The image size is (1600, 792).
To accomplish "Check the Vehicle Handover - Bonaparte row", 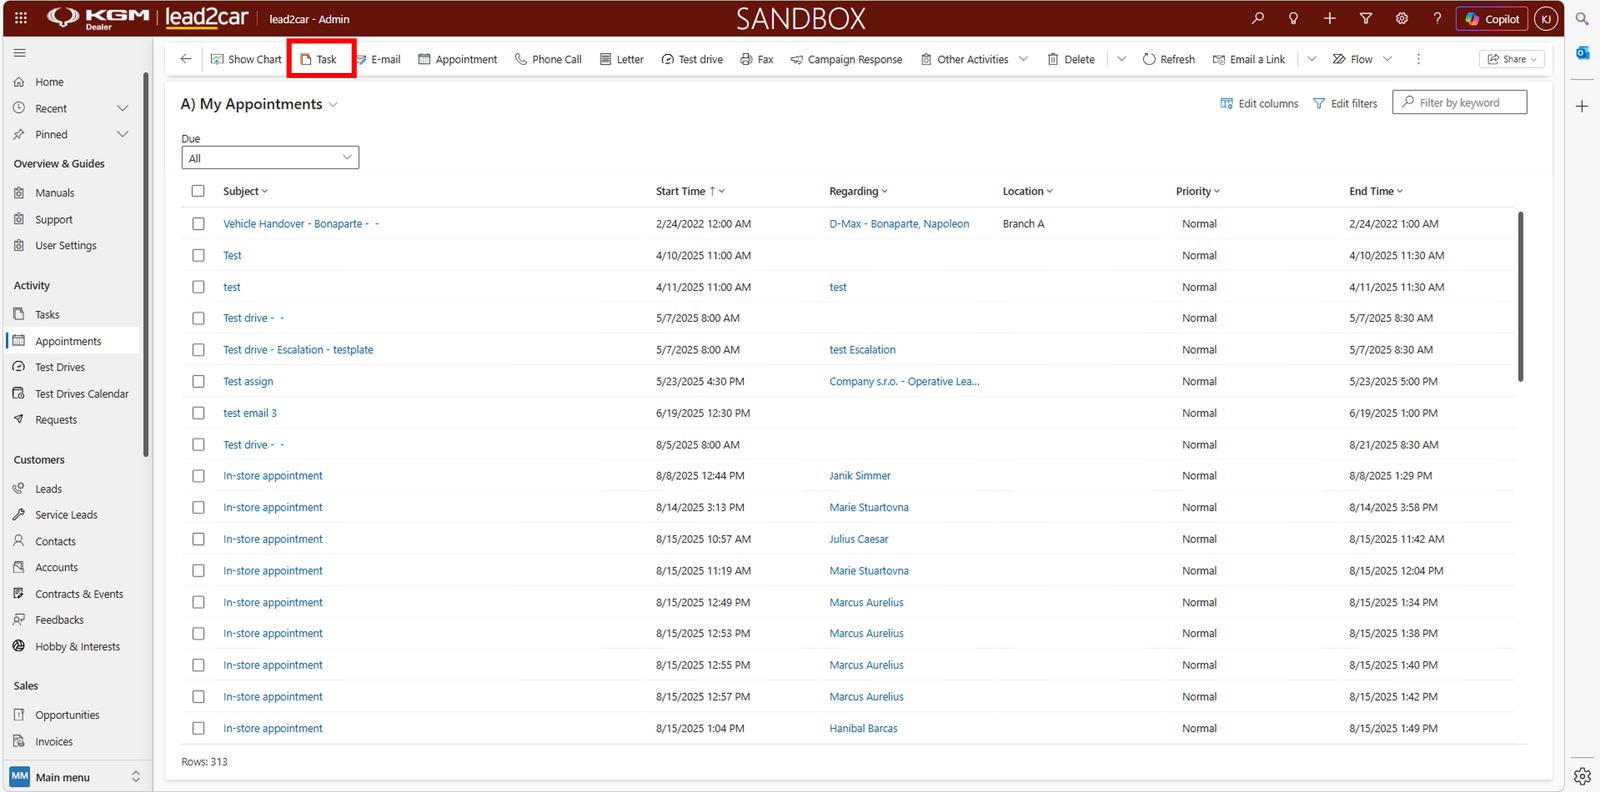I will (198, 224).
